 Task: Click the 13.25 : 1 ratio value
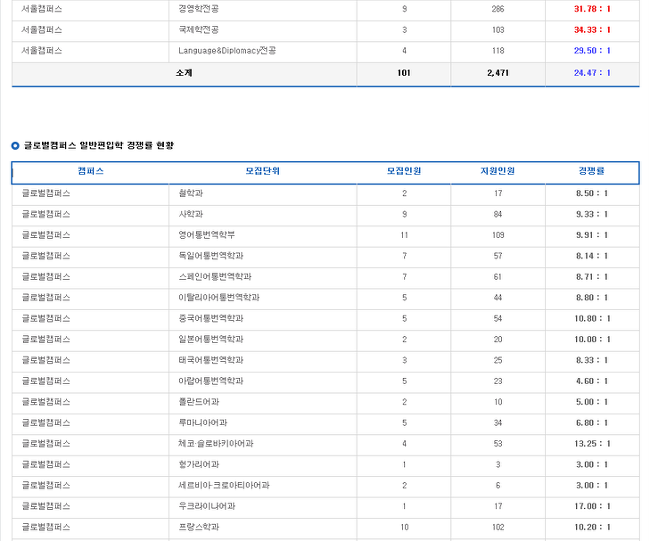coord(592,444)
